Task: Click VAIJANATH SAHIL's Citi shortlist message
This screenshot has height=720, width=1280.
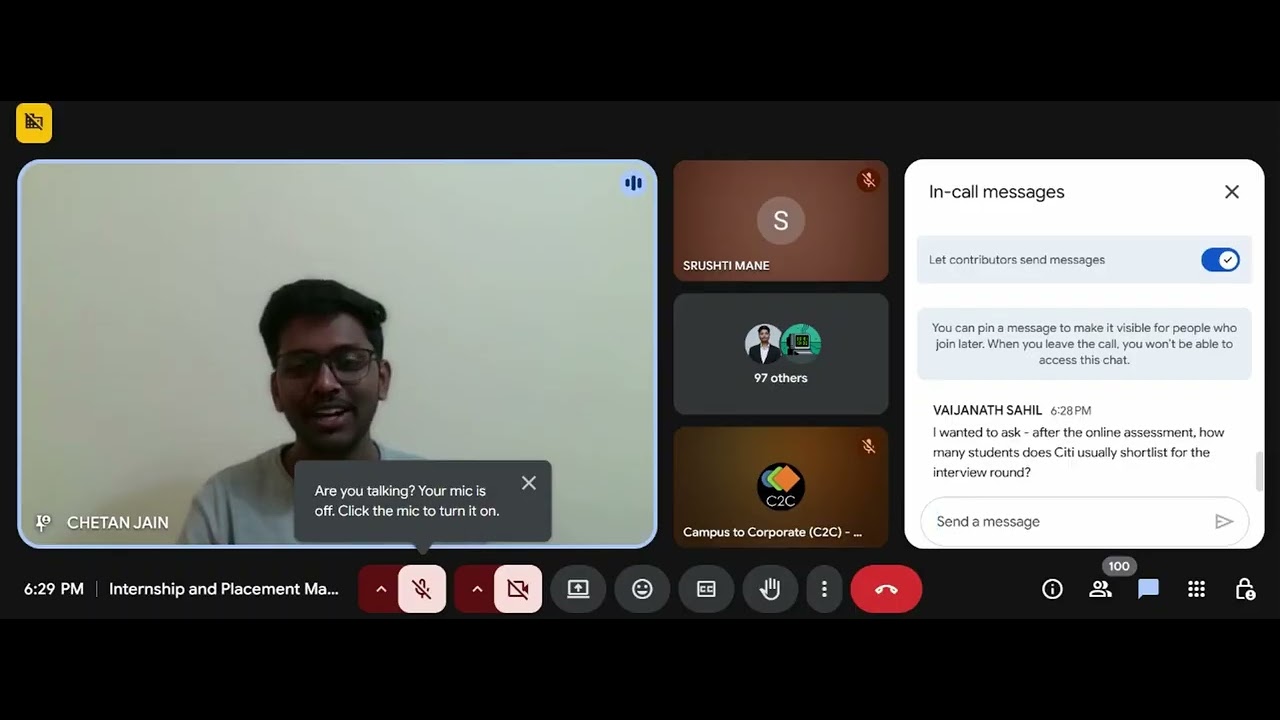Action: point(1079,452)
